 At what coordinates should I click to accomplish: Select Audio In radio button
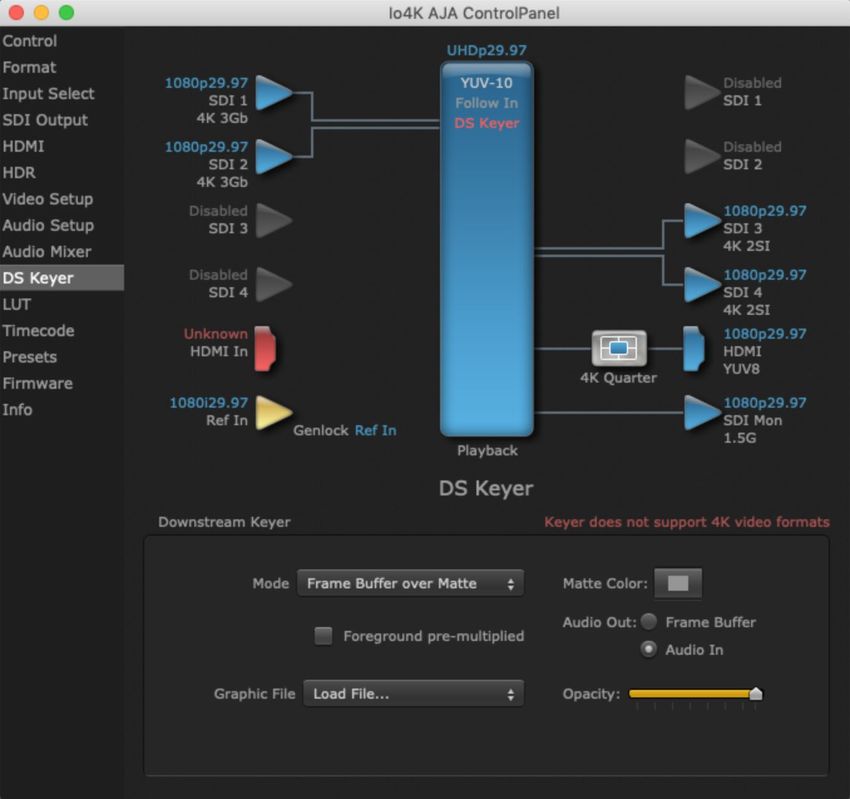[x=648, y=649]
